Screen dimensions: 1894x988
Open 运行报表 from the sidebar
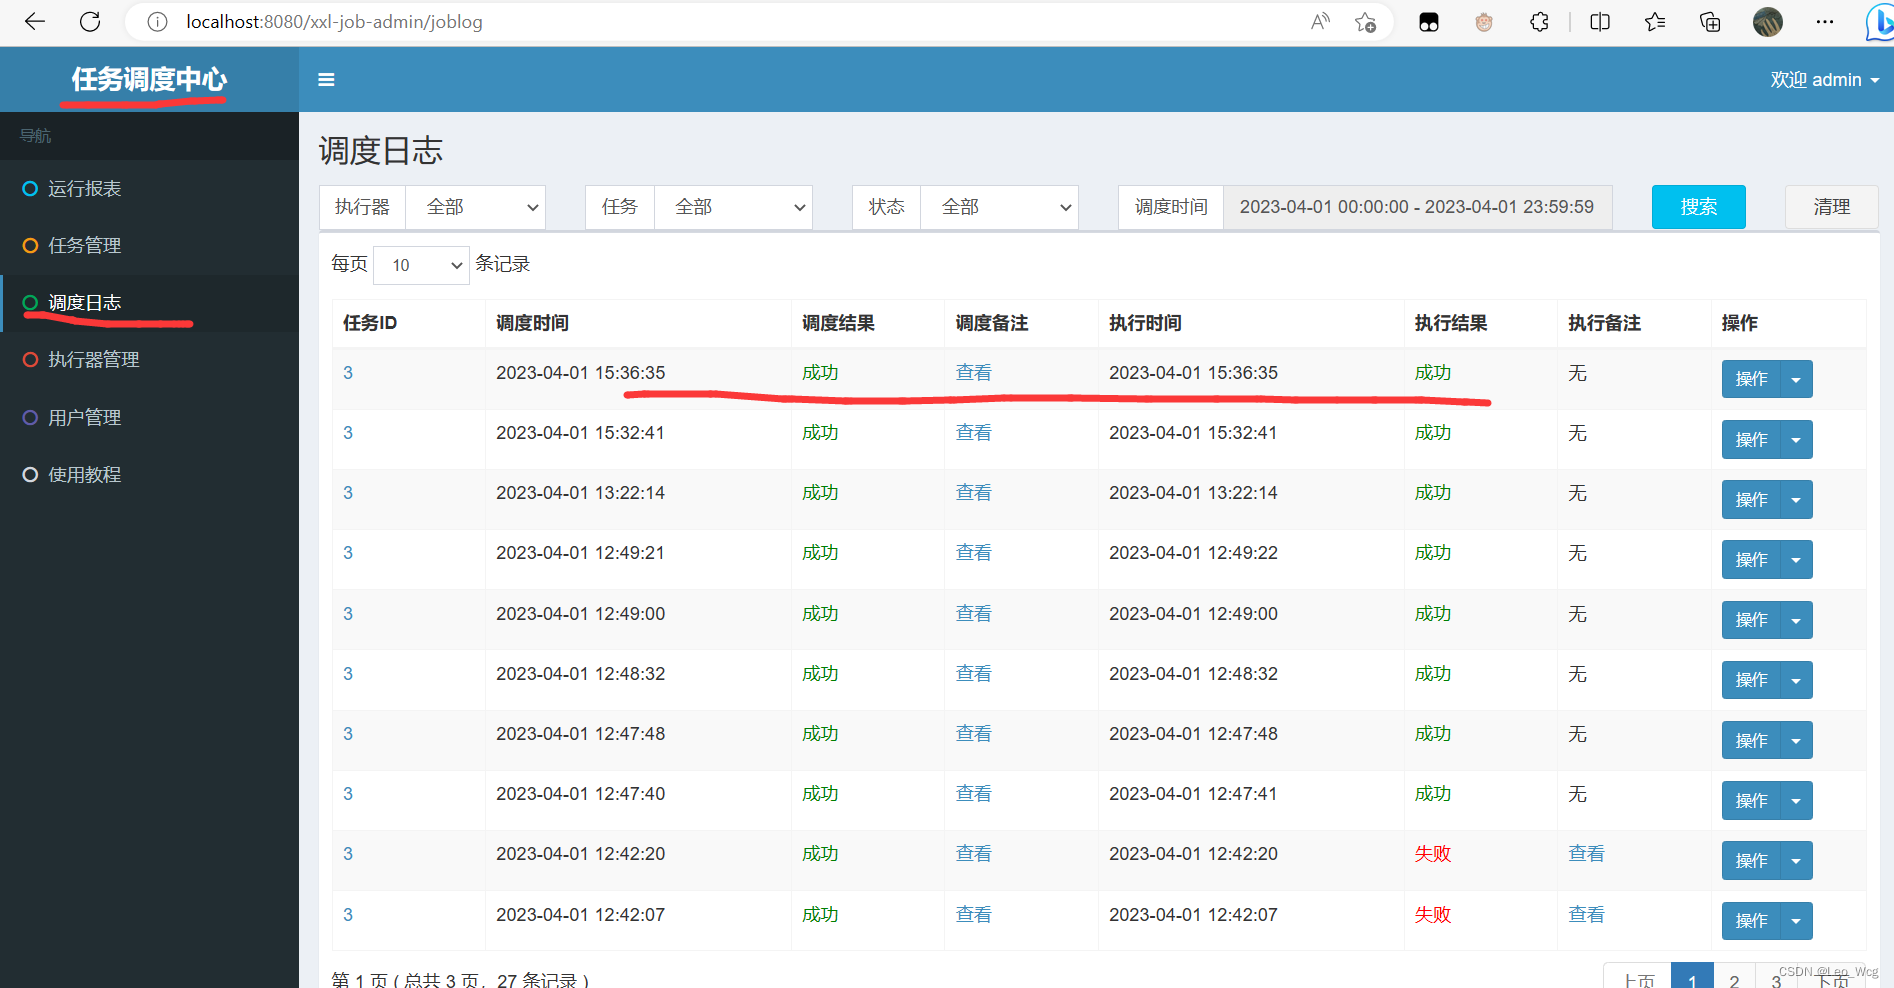coord(86,188)
